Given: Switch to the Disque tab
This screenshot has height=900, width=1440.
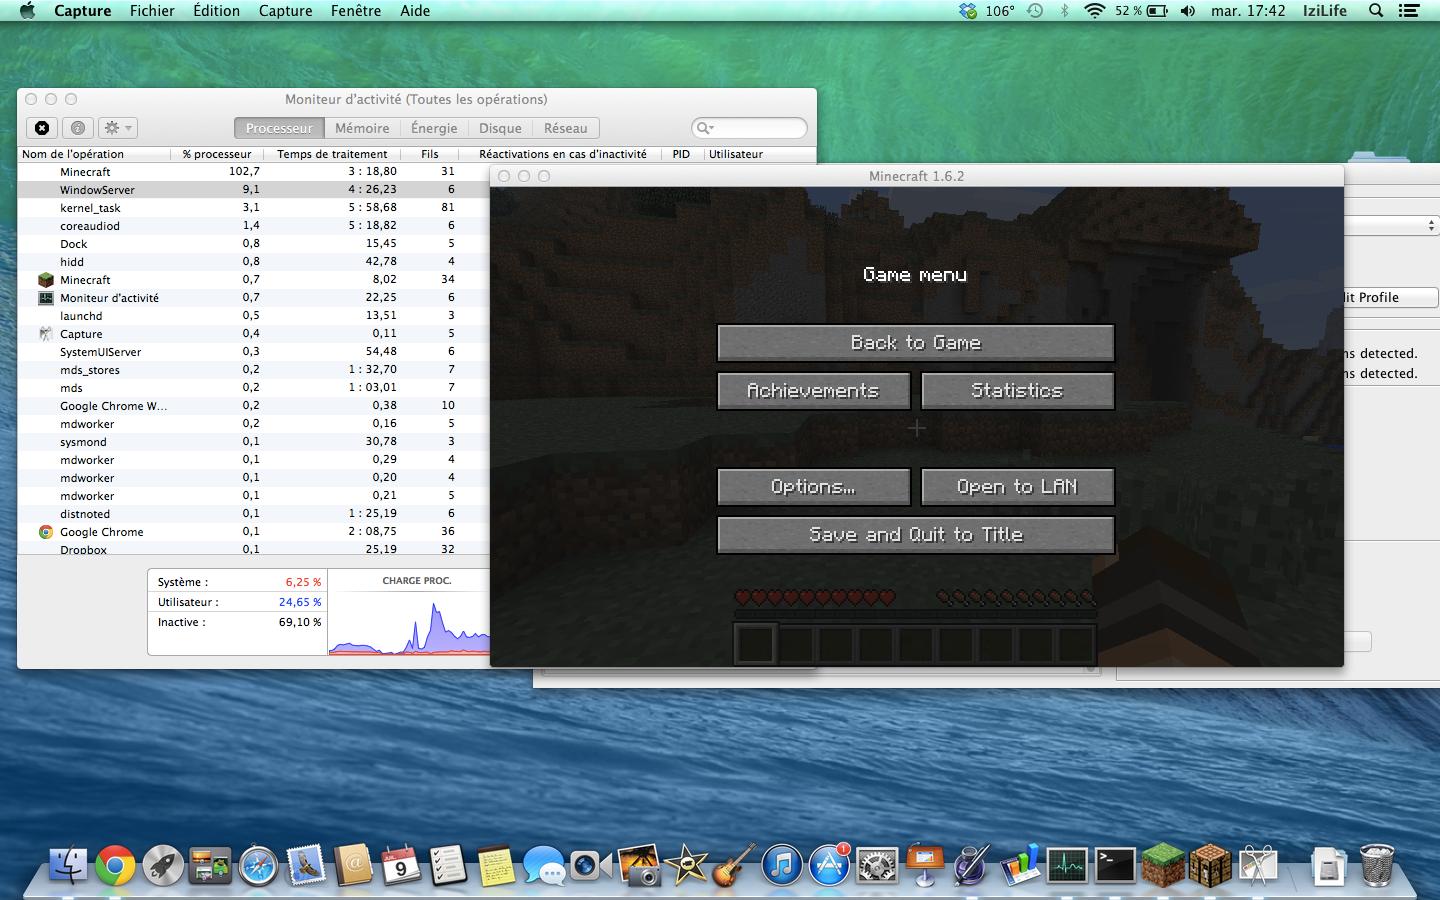Looking at the screenshot, I should pos(500,128).
